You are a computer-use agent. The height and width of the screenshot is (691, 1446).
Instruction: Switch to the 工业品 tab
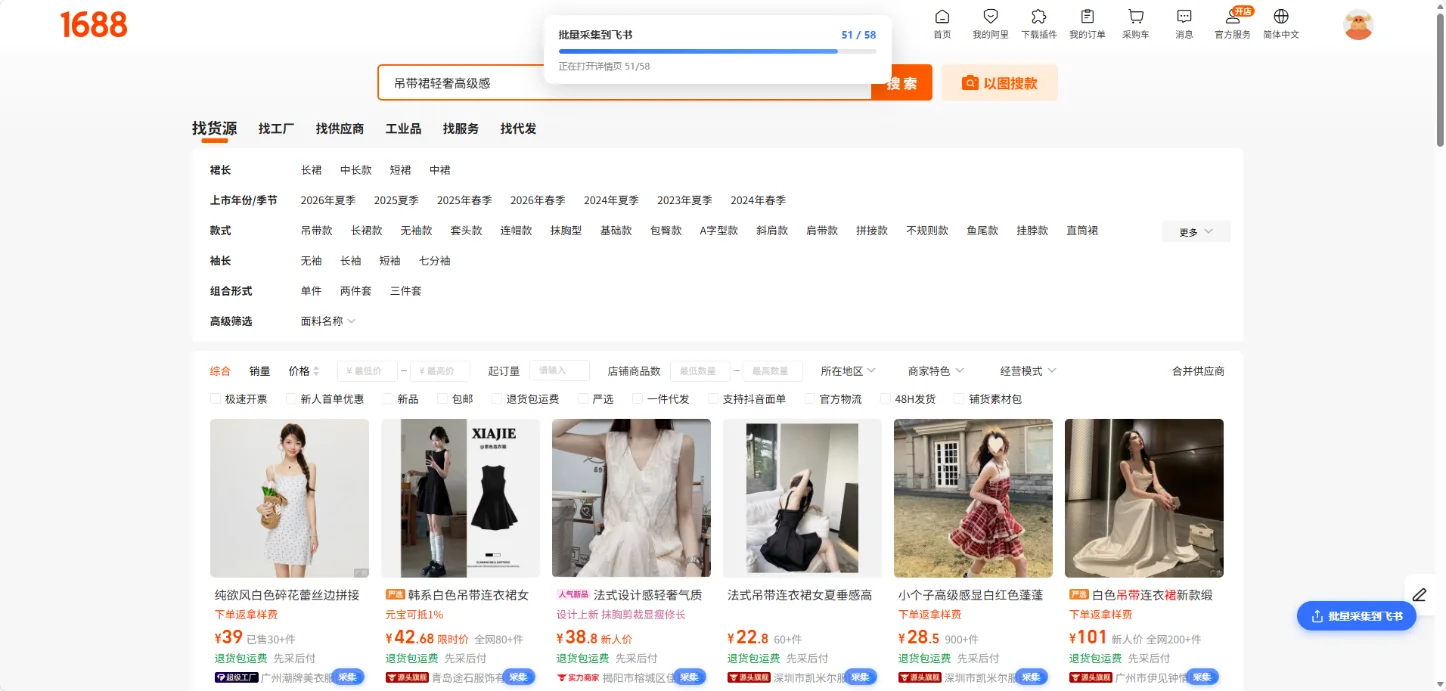[x=403, y=129]
